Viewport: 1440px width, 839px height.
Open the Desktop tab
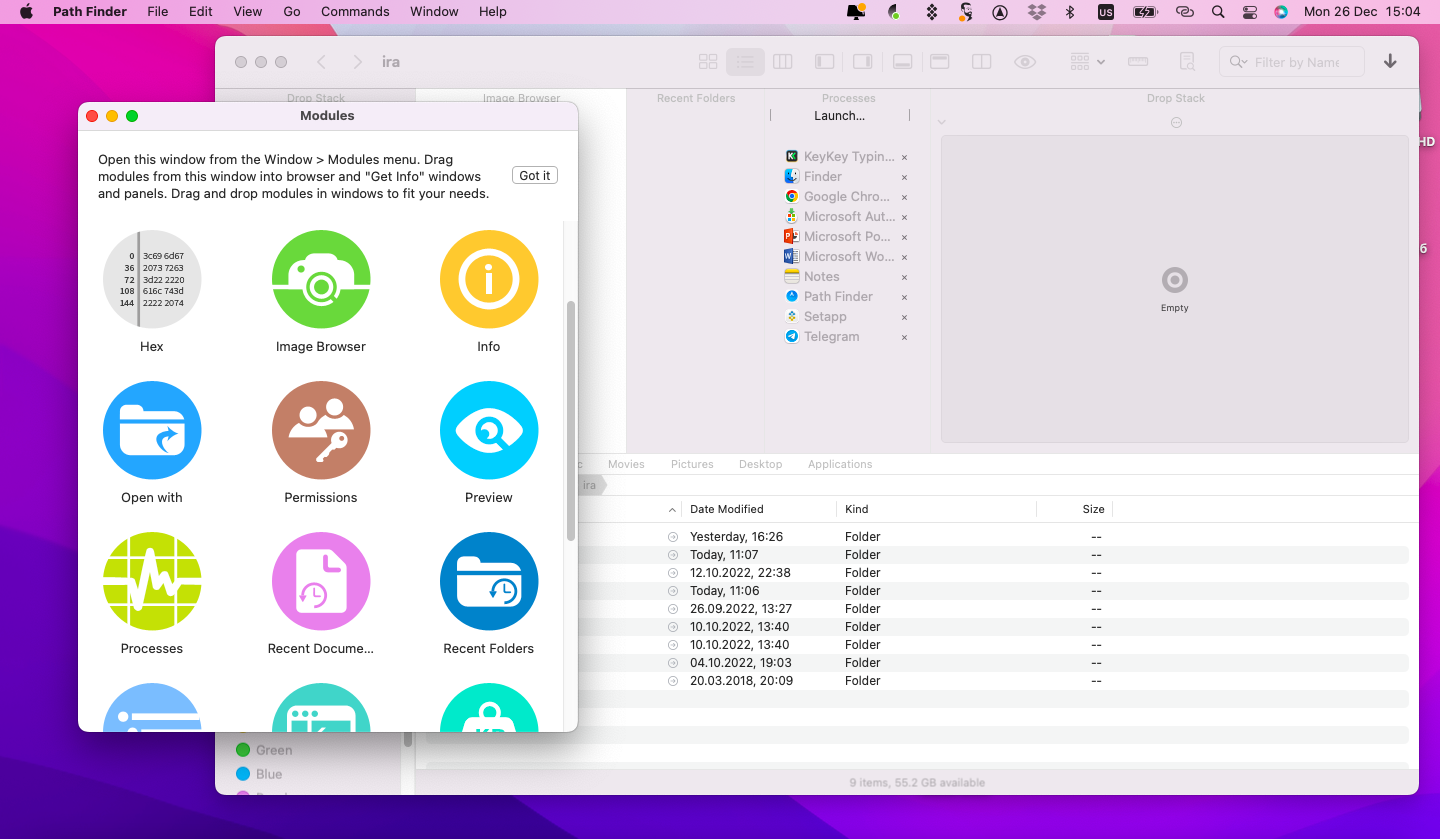pos(760,464)
